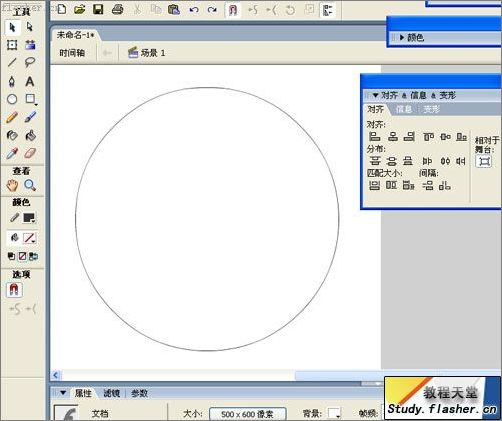Expand the 颜色 panel
502x421 pixels.
[x=402, y=37]
